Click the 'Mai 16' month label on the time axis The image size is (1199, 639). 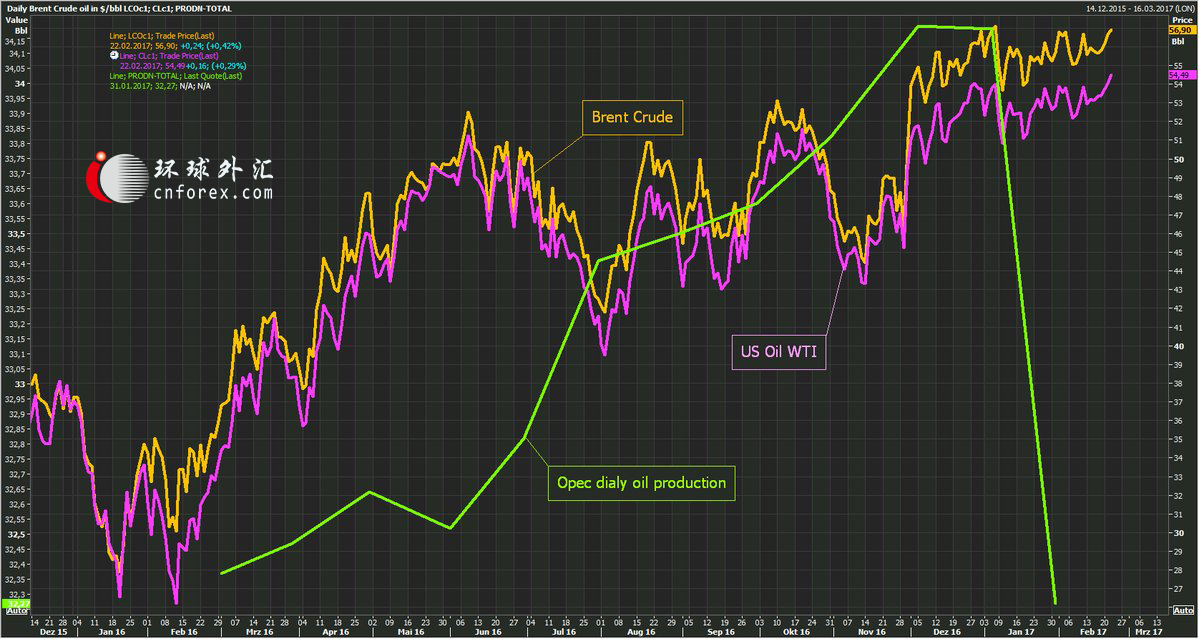tap(413, 633)
